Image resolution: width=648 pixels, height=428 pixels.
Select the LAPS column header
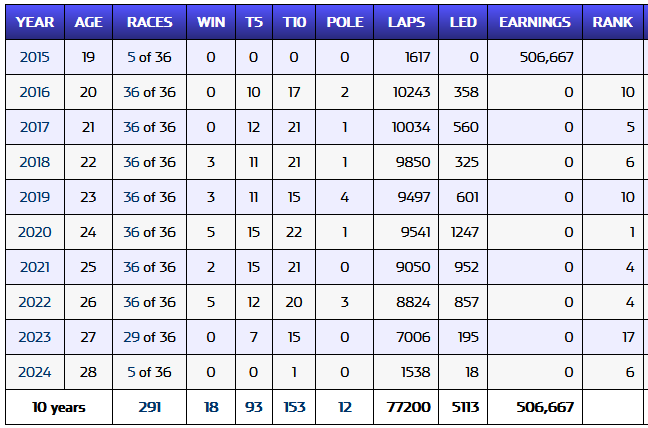click(x=406, y=21)
